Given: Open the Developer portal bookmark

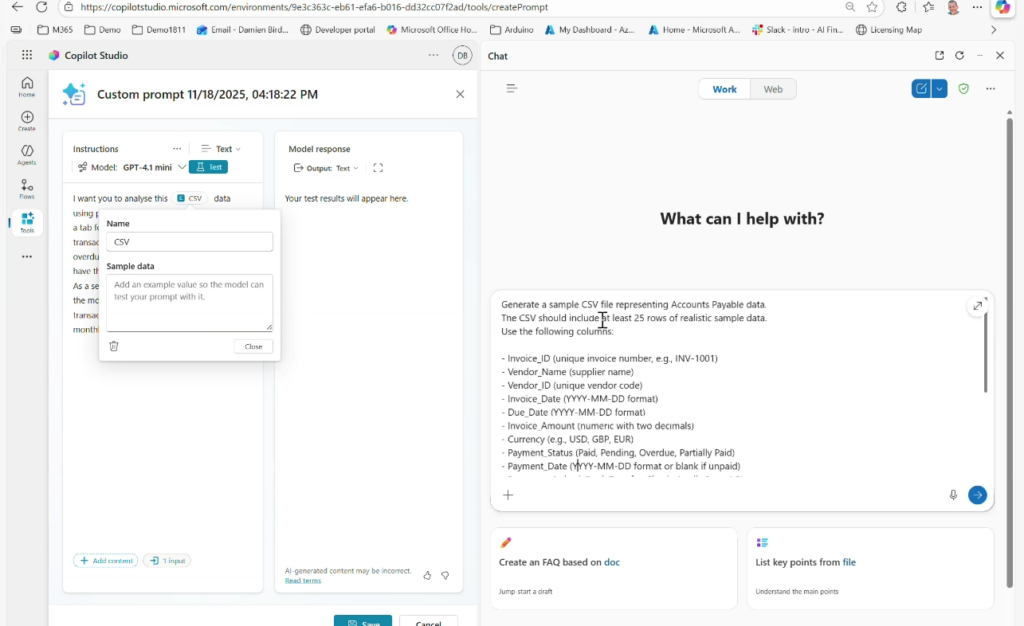Looking at the screenshot, I should click(x=338, y=30).
